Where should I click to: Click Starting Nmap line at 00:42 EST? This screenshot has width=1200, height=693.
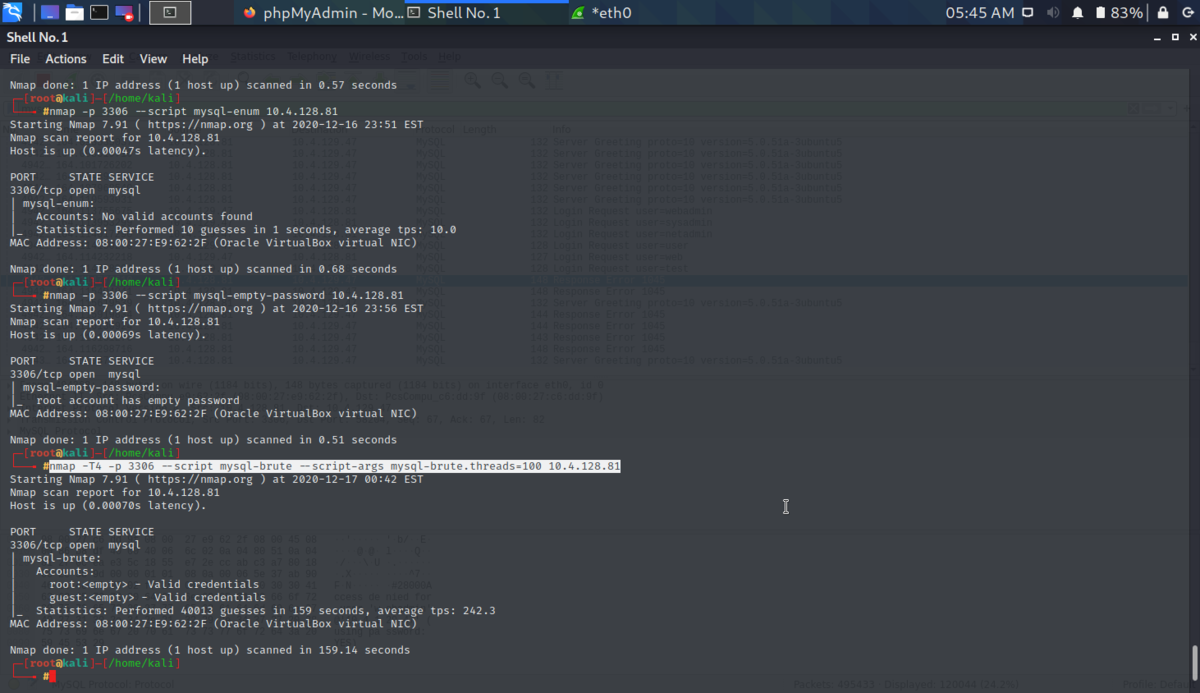point(216,479)
